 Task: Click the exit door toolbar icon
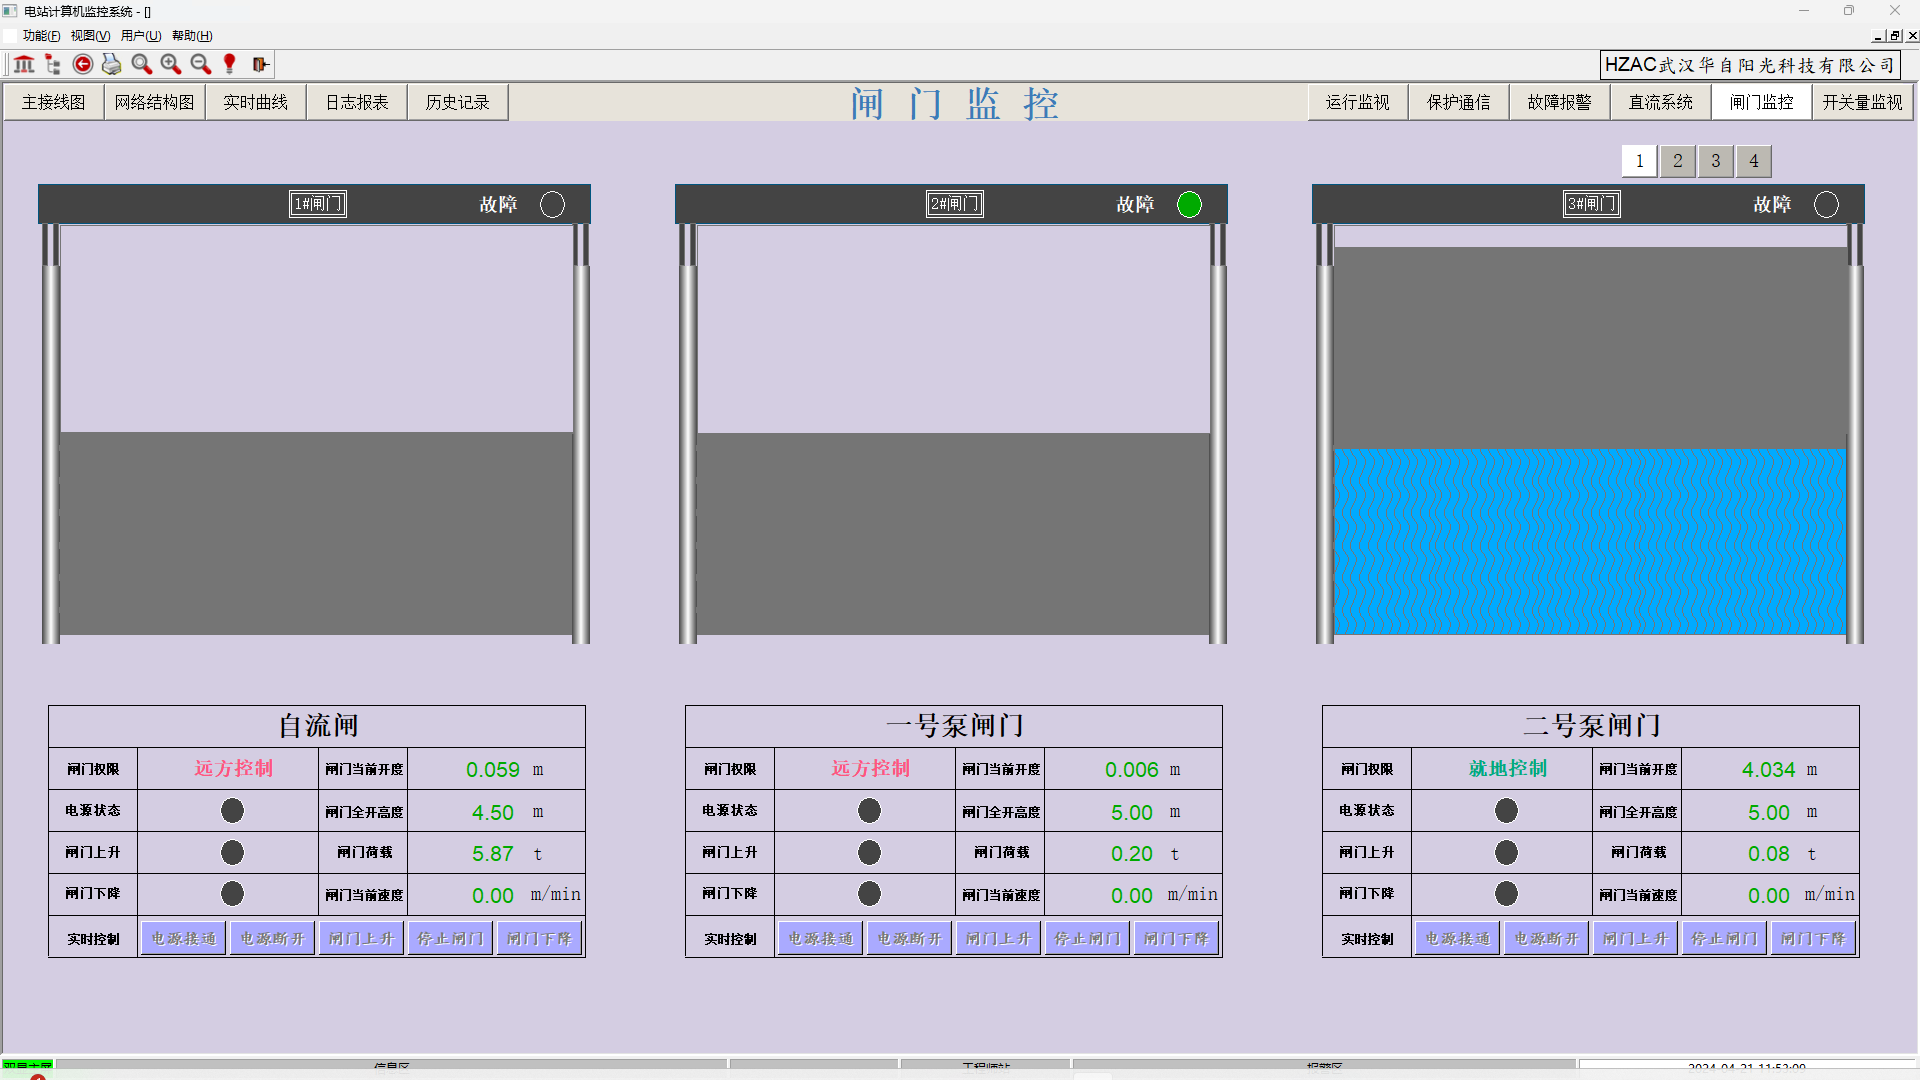point(260,64)
